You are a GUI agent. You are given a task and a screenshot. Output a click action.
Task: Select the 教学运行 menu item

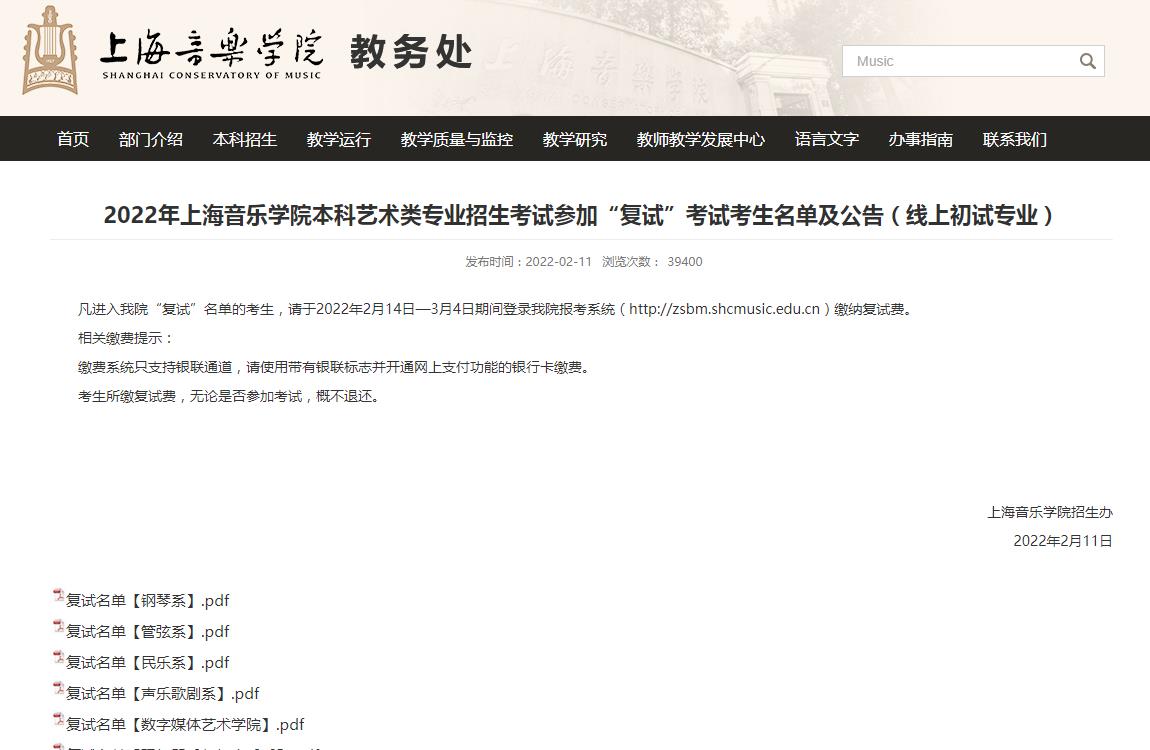339,139
